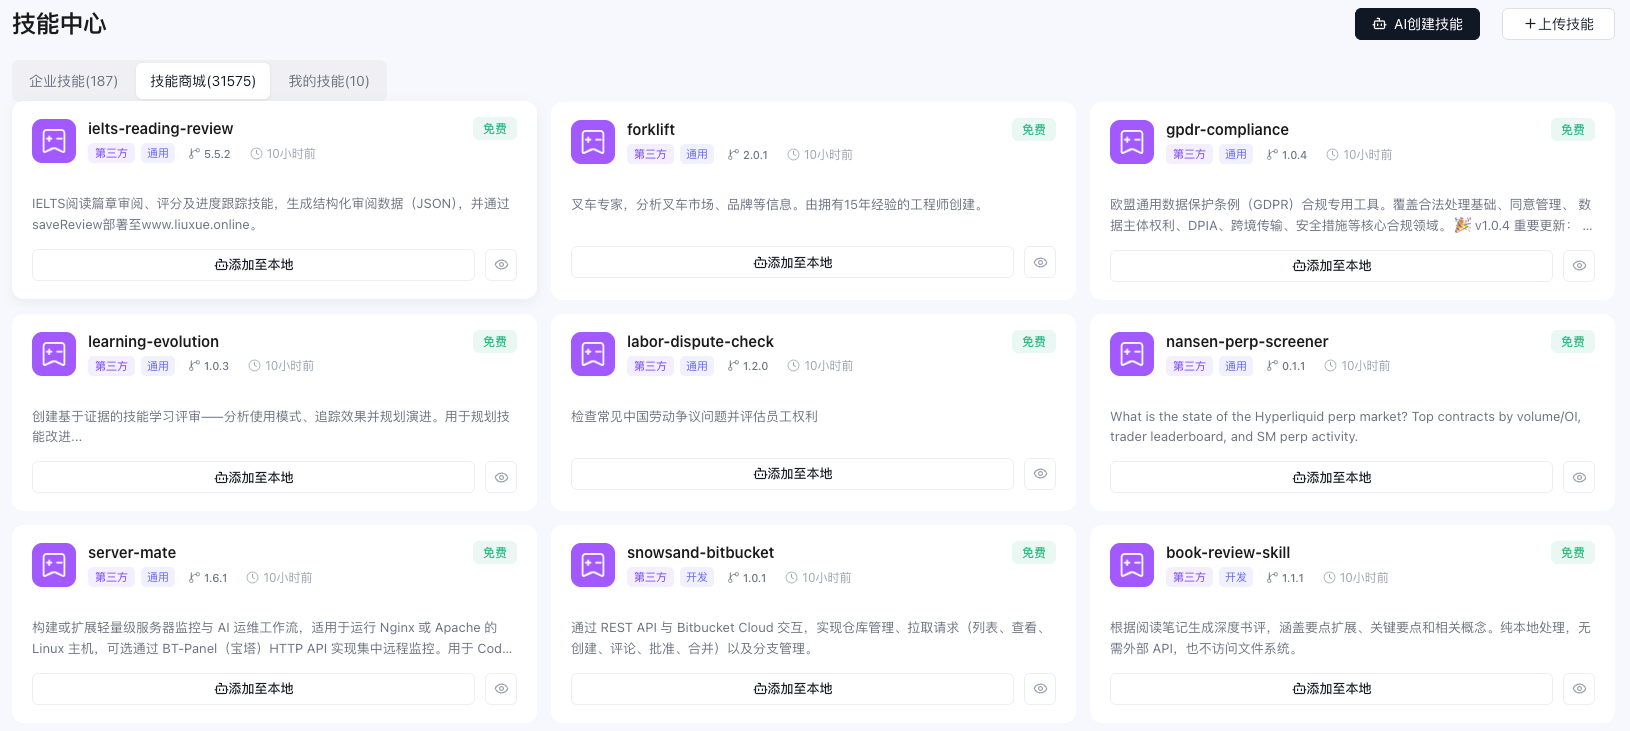The width and height of the screenshot is (1630, 731).
Task: Click version 5.5.2 on ielts-reading-review
Action: click(210, 154)
